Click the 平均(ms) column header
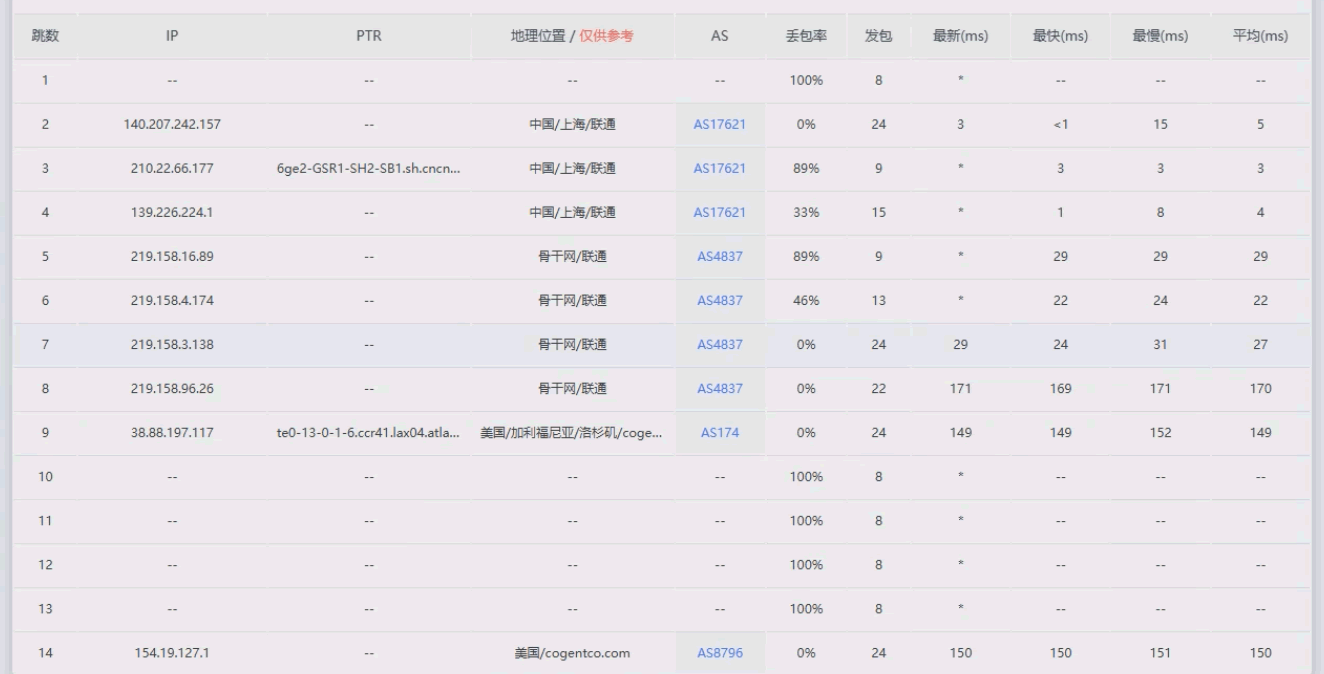 1260,36
